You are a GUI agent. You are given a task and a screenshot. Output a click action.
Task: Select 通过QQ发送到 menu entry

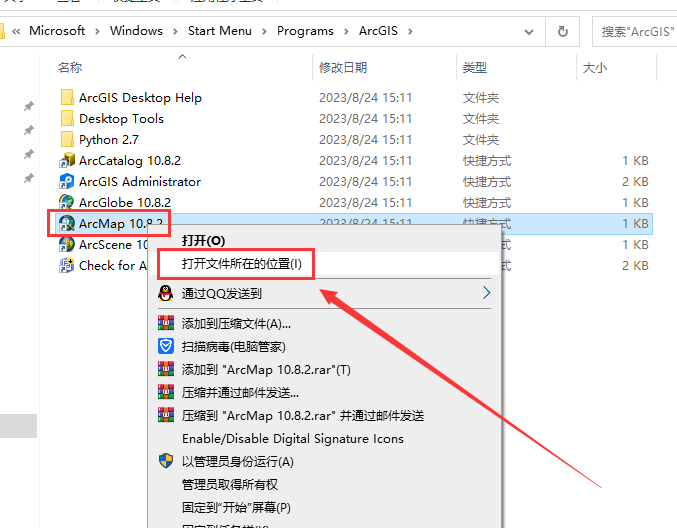tap(221, 294)
